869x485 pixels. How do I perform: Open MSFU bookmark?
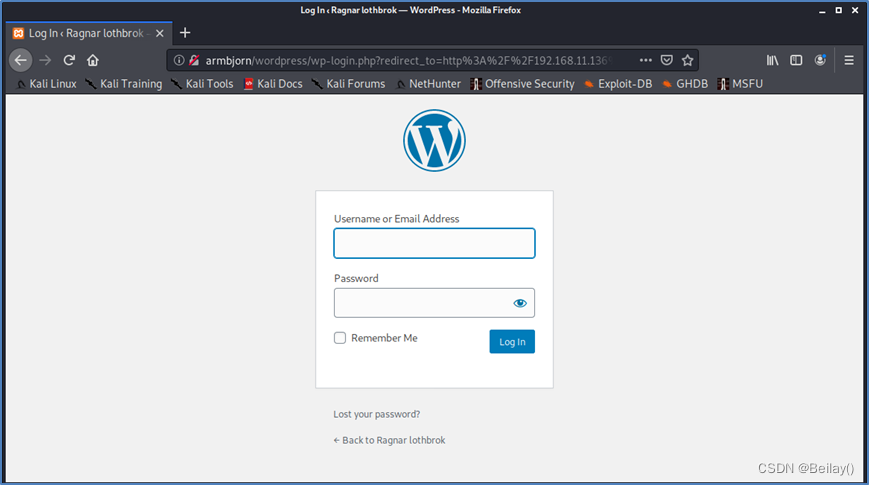740,84
